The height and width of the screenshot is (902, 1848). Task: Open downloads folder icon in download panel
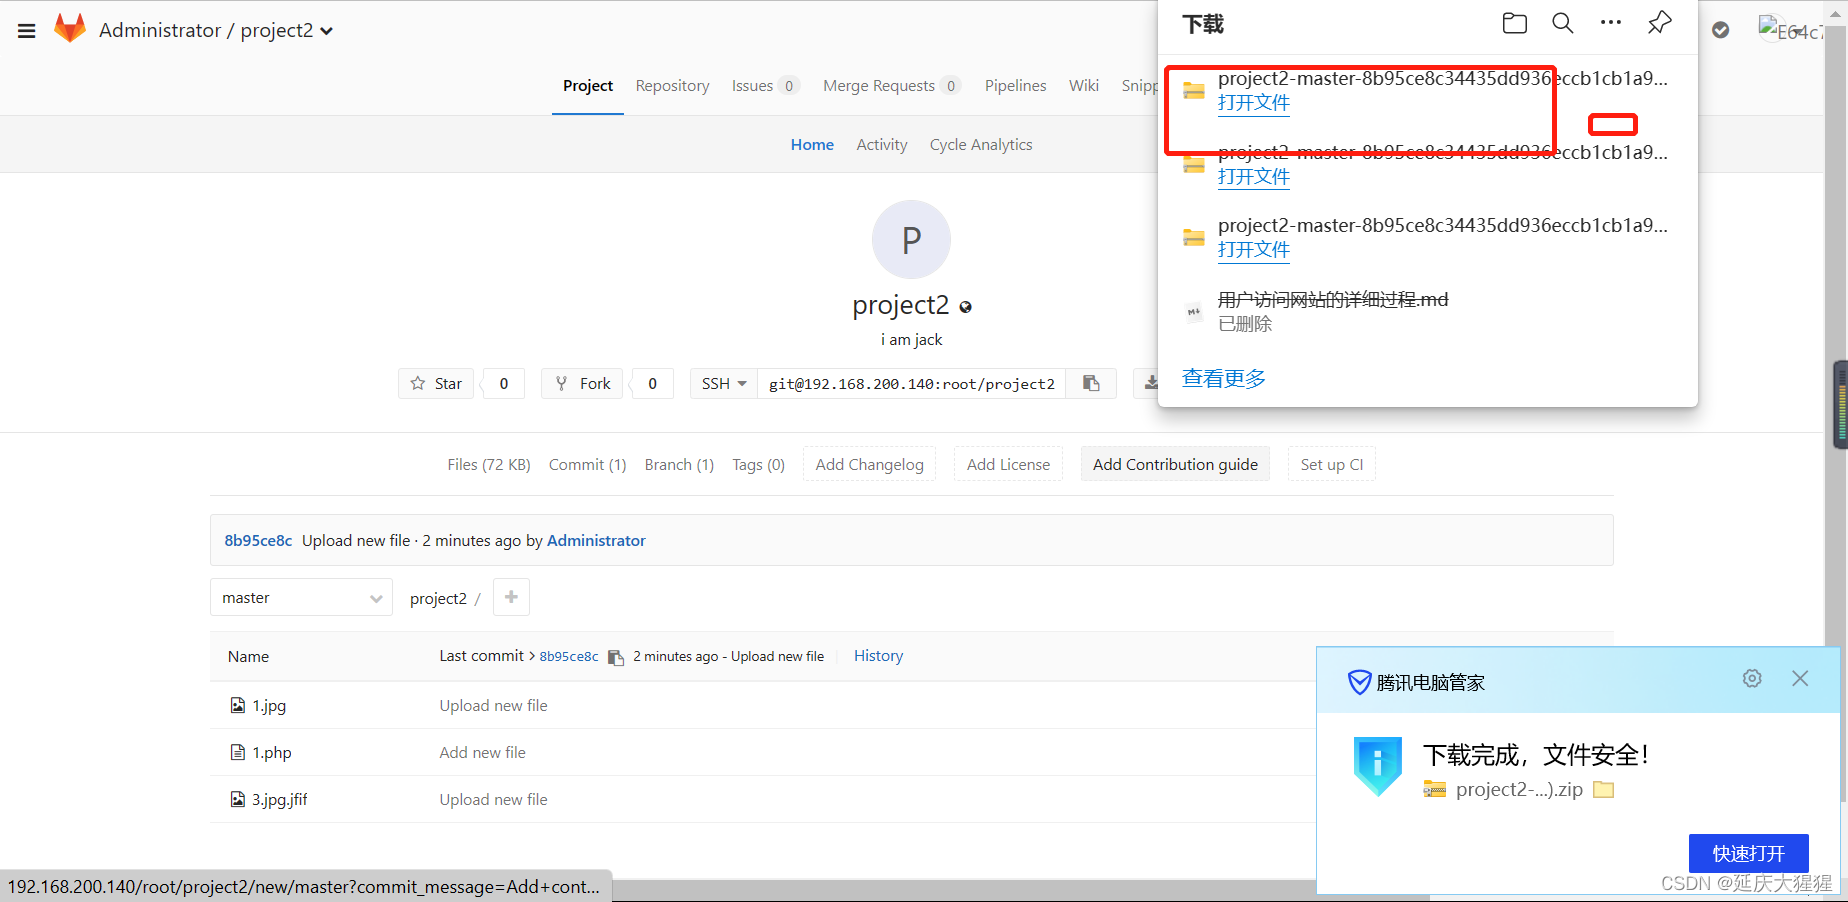pyautogui.click(x=1515, y=23)
